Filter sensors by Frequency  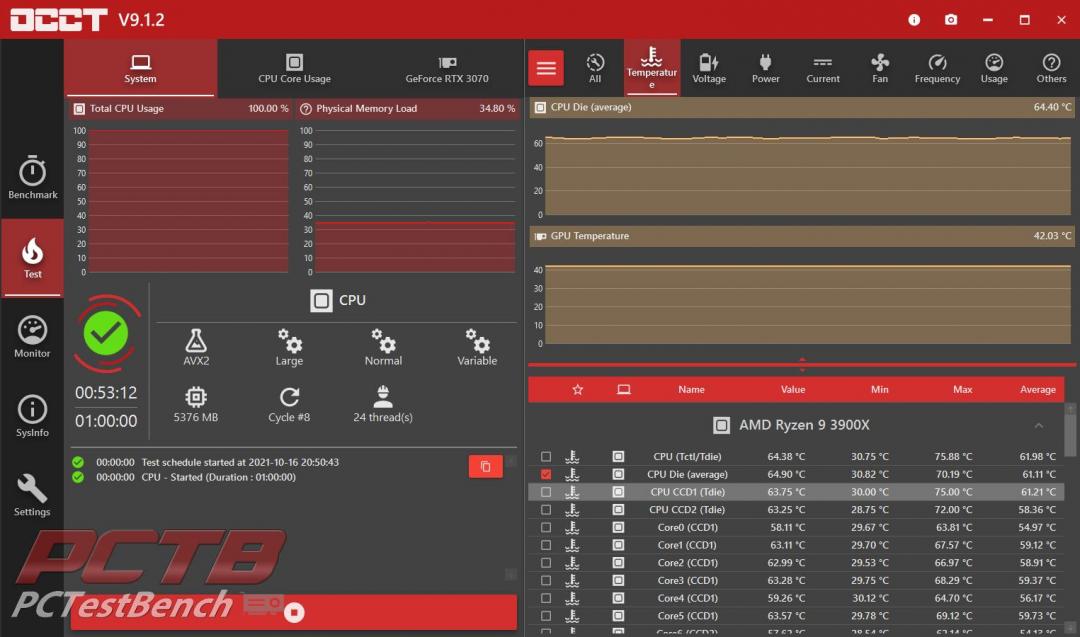[x=937, y=68]
